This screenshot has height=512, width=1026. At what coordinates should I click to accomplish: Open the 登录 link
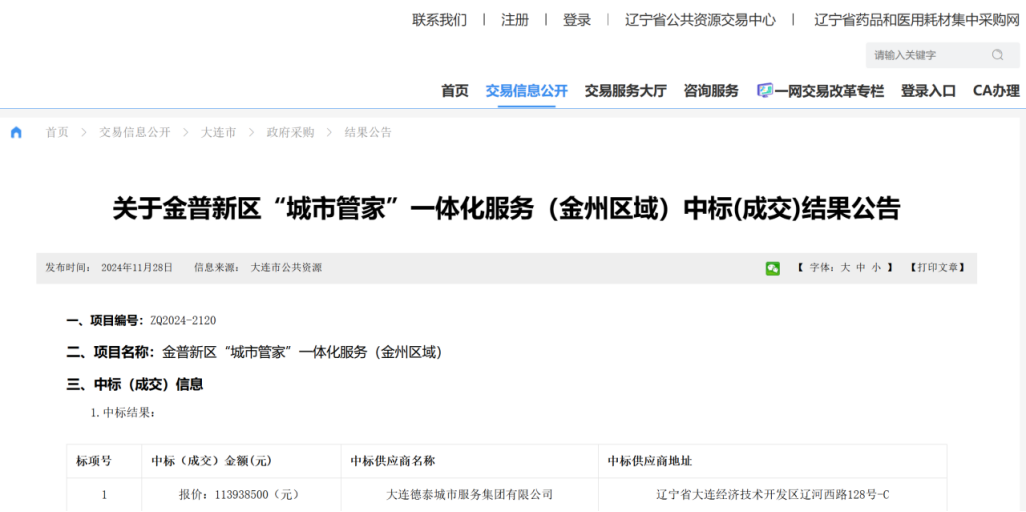click(x=577, y=20)
